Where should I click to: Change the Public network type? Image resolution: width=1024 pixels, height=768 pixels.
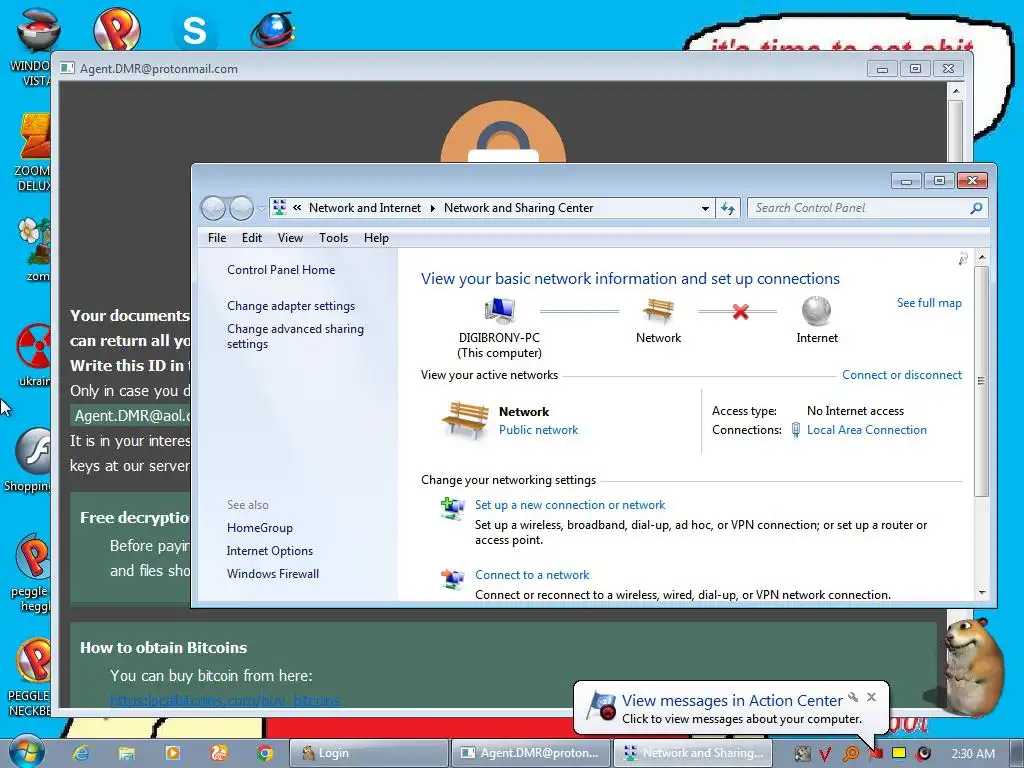538,430
